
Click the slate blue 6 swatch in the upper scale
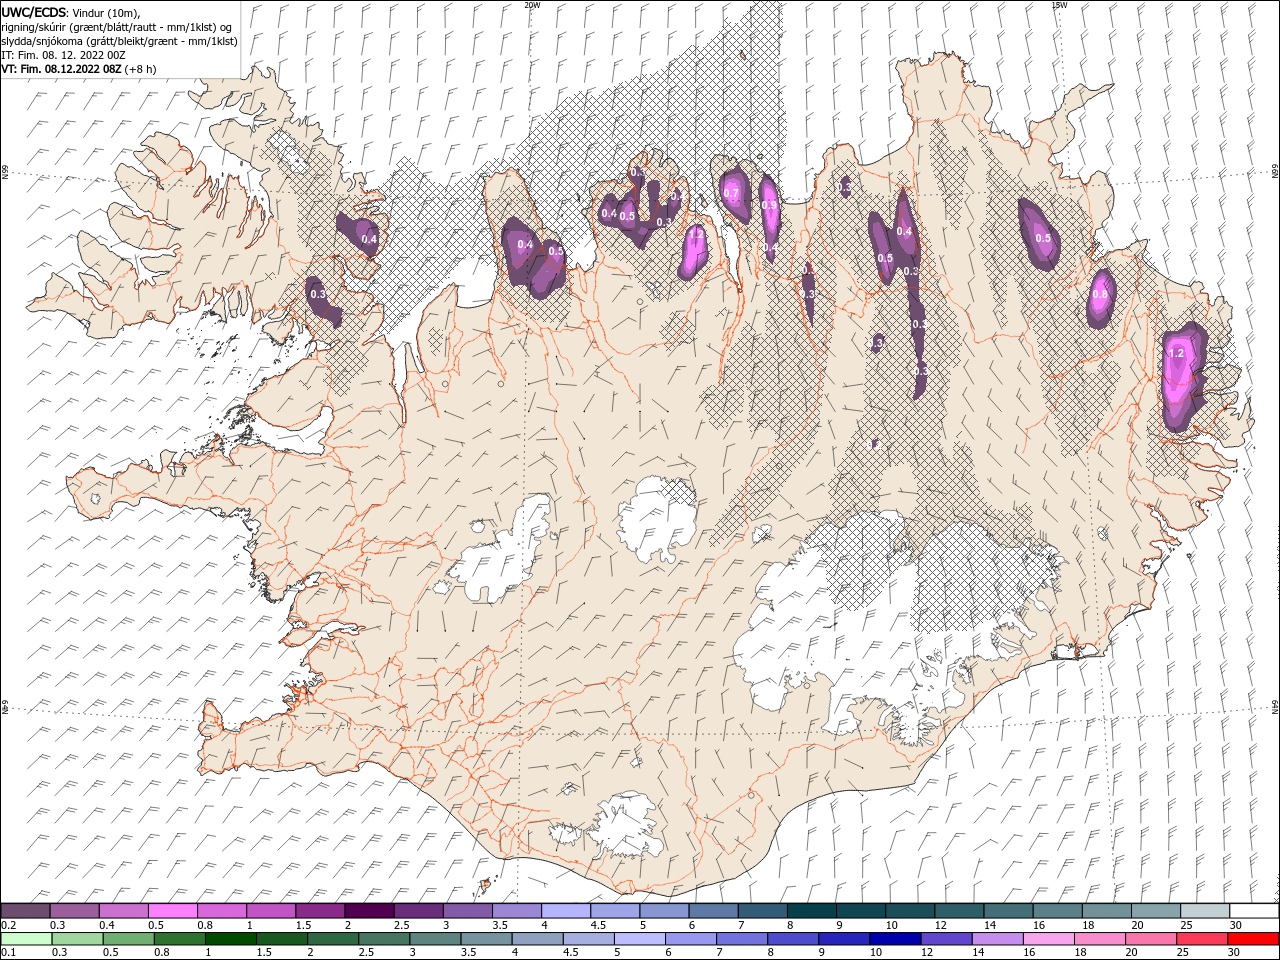click(712, 911)
